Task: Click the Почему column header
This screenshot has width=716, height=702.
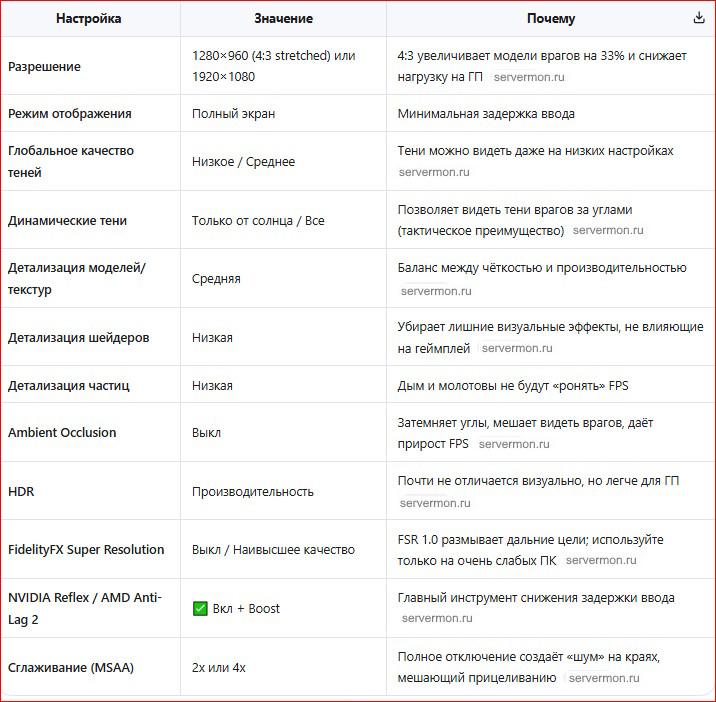Action: pos(551,18)
